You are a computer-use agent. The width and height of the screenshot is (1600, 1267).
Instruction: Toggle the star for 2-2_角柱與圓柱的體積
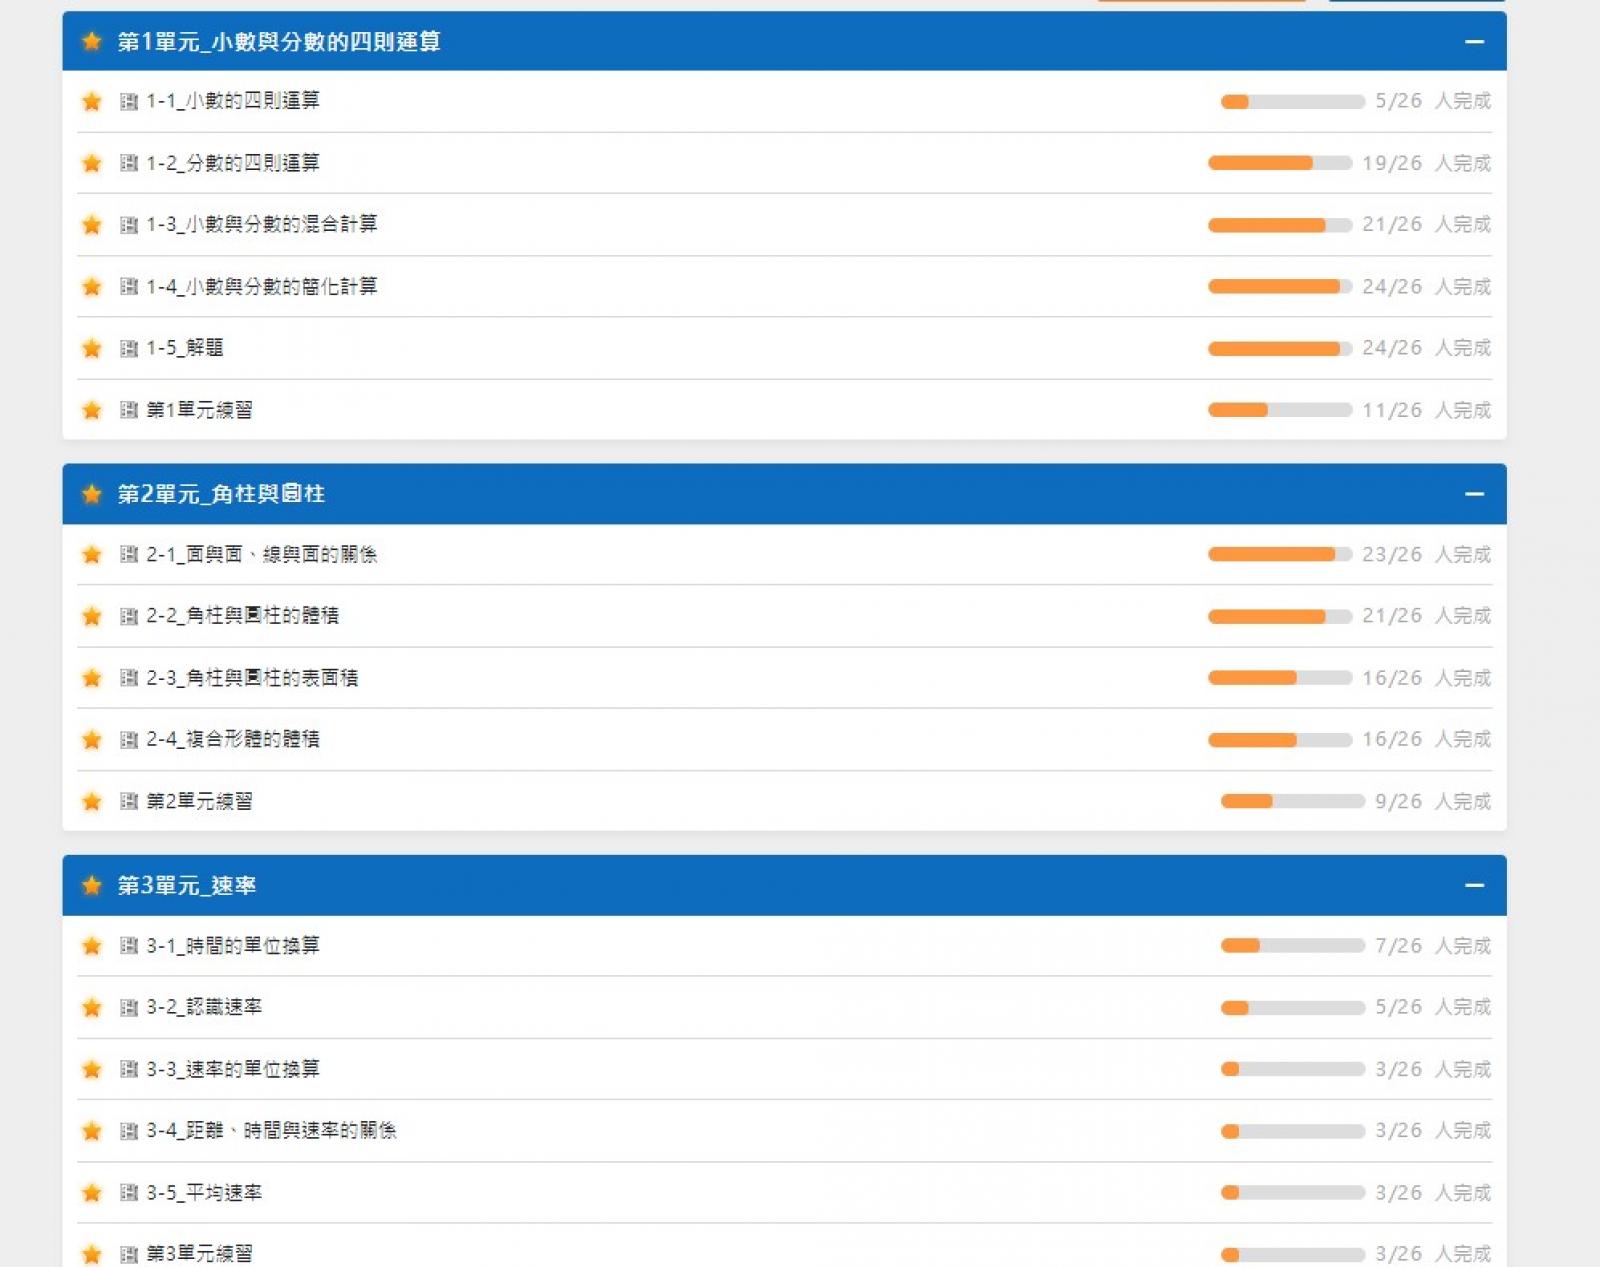coord(92,617)
